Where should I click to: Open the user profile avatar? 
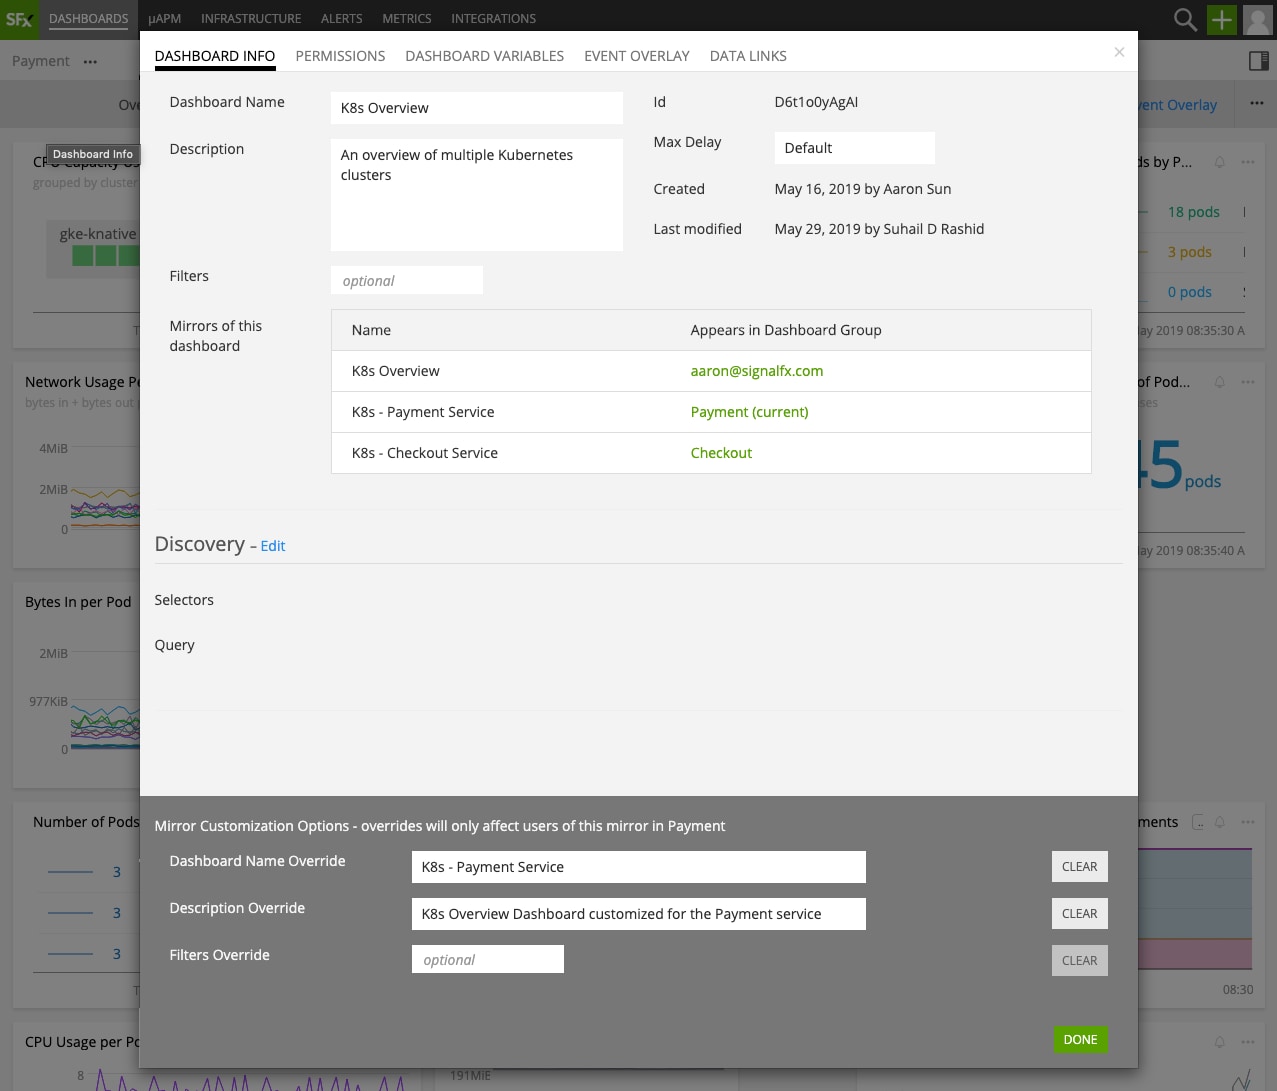click(1257, 19)
